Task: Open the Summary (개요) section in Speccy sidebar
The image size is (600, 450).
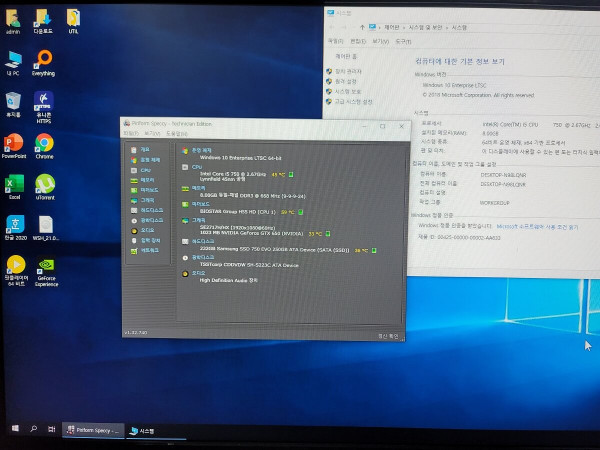Action: tap(140, 150)
